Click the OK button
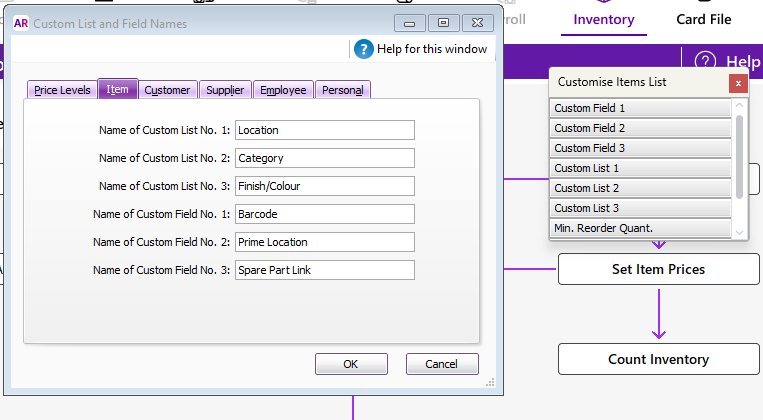763x420 pixels. (x=350, y=364)
